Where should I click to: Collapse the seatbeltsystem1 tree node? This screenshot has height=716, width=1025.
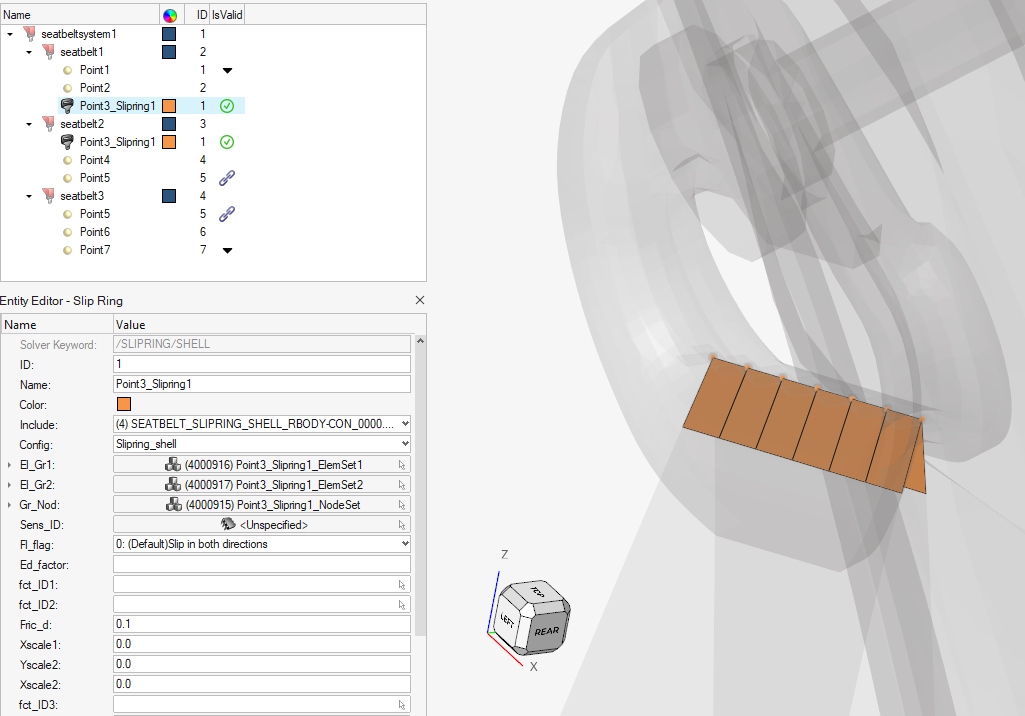tap(10, 34)
